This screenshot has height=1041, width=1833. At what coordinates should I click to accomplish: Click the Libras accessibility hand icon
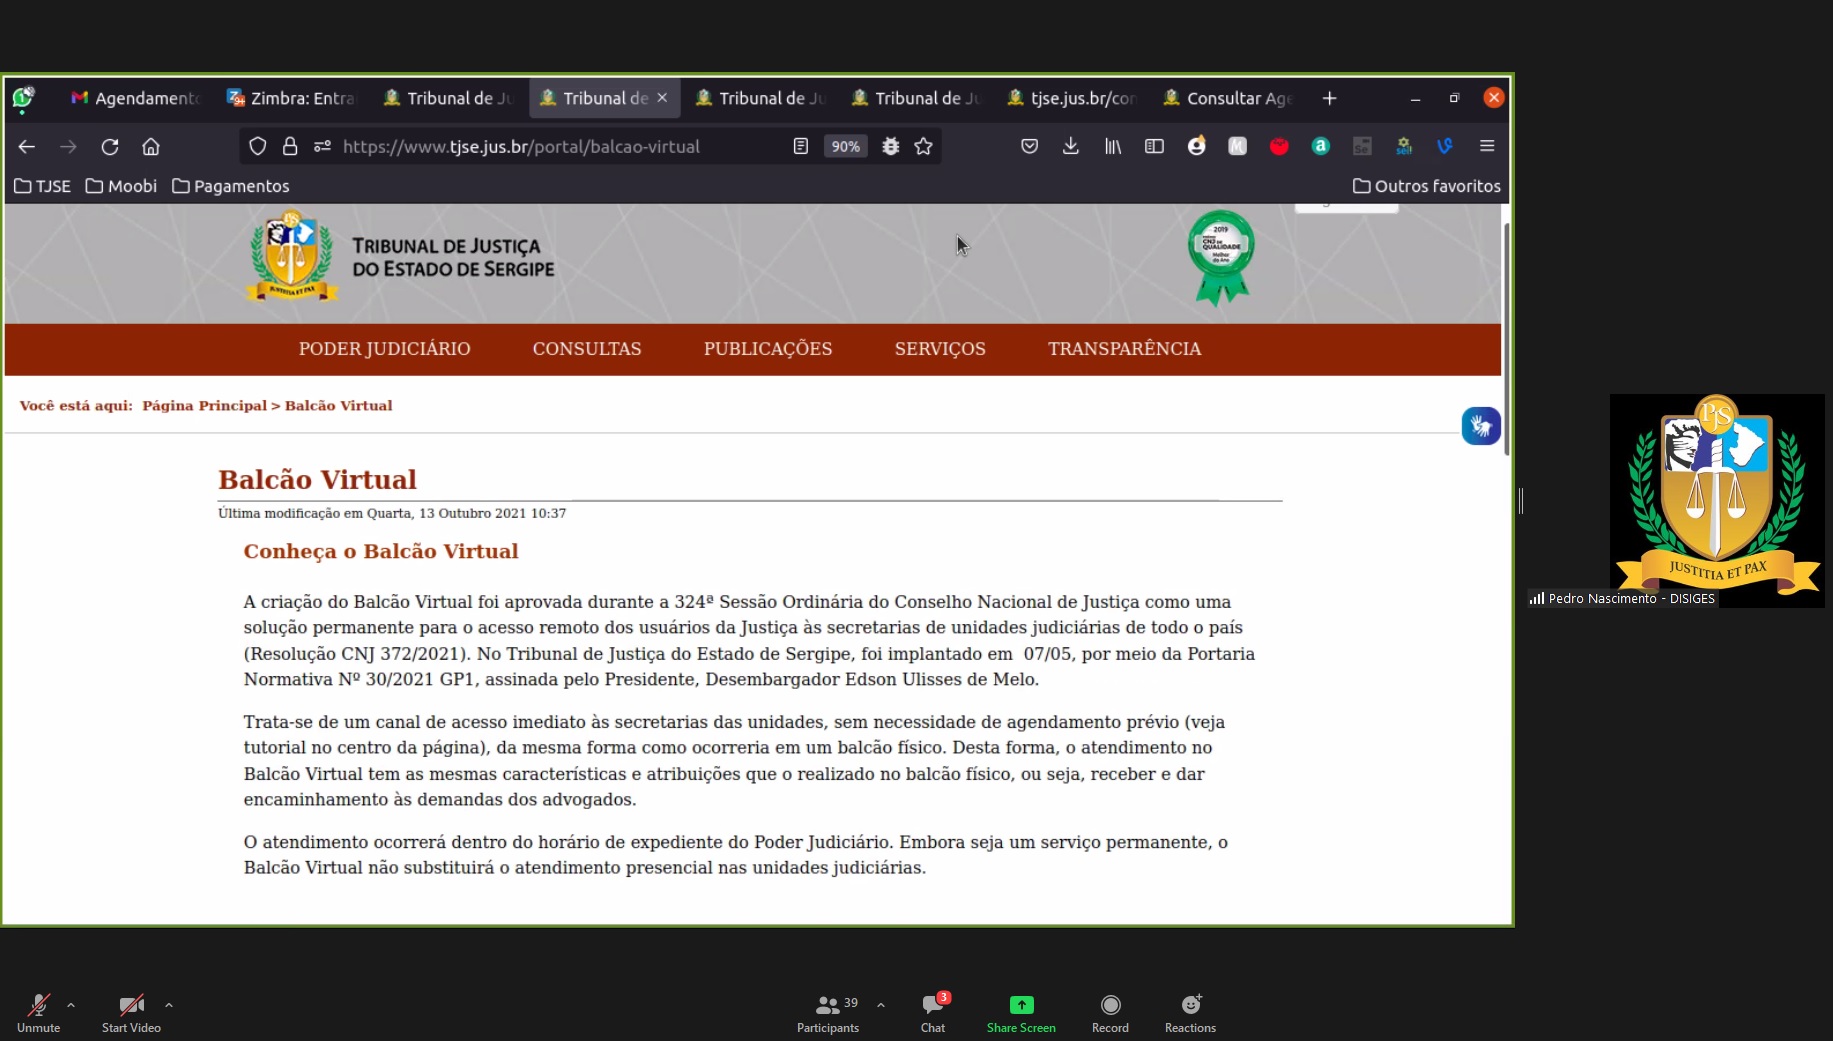tap(1480, 426)
